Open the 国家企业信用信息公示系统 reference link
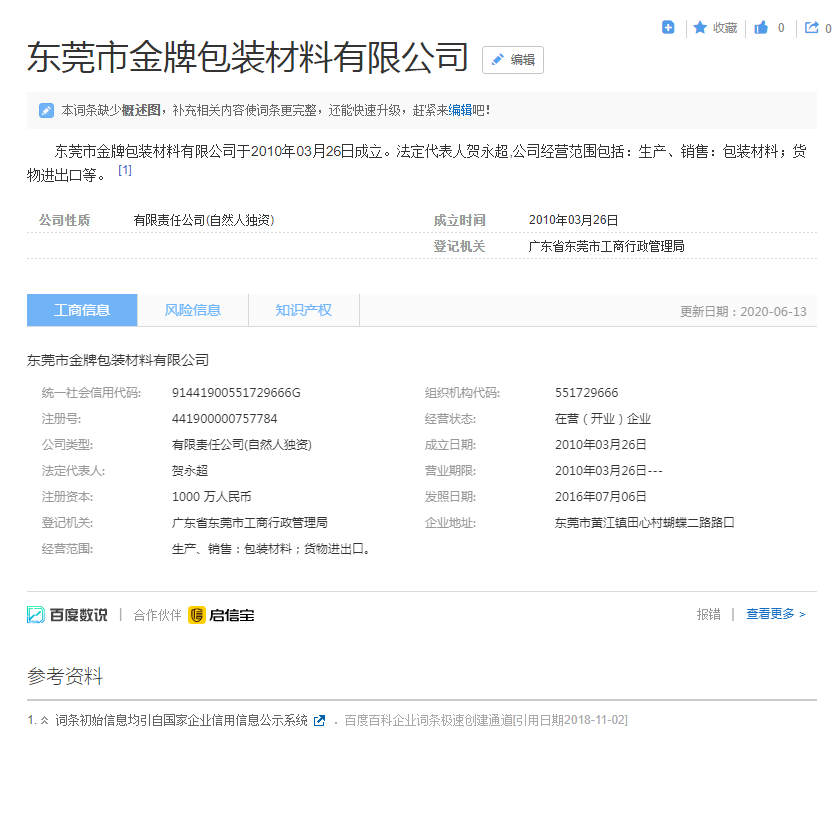The width and height of the screenshot is (839, 816). 182,721
